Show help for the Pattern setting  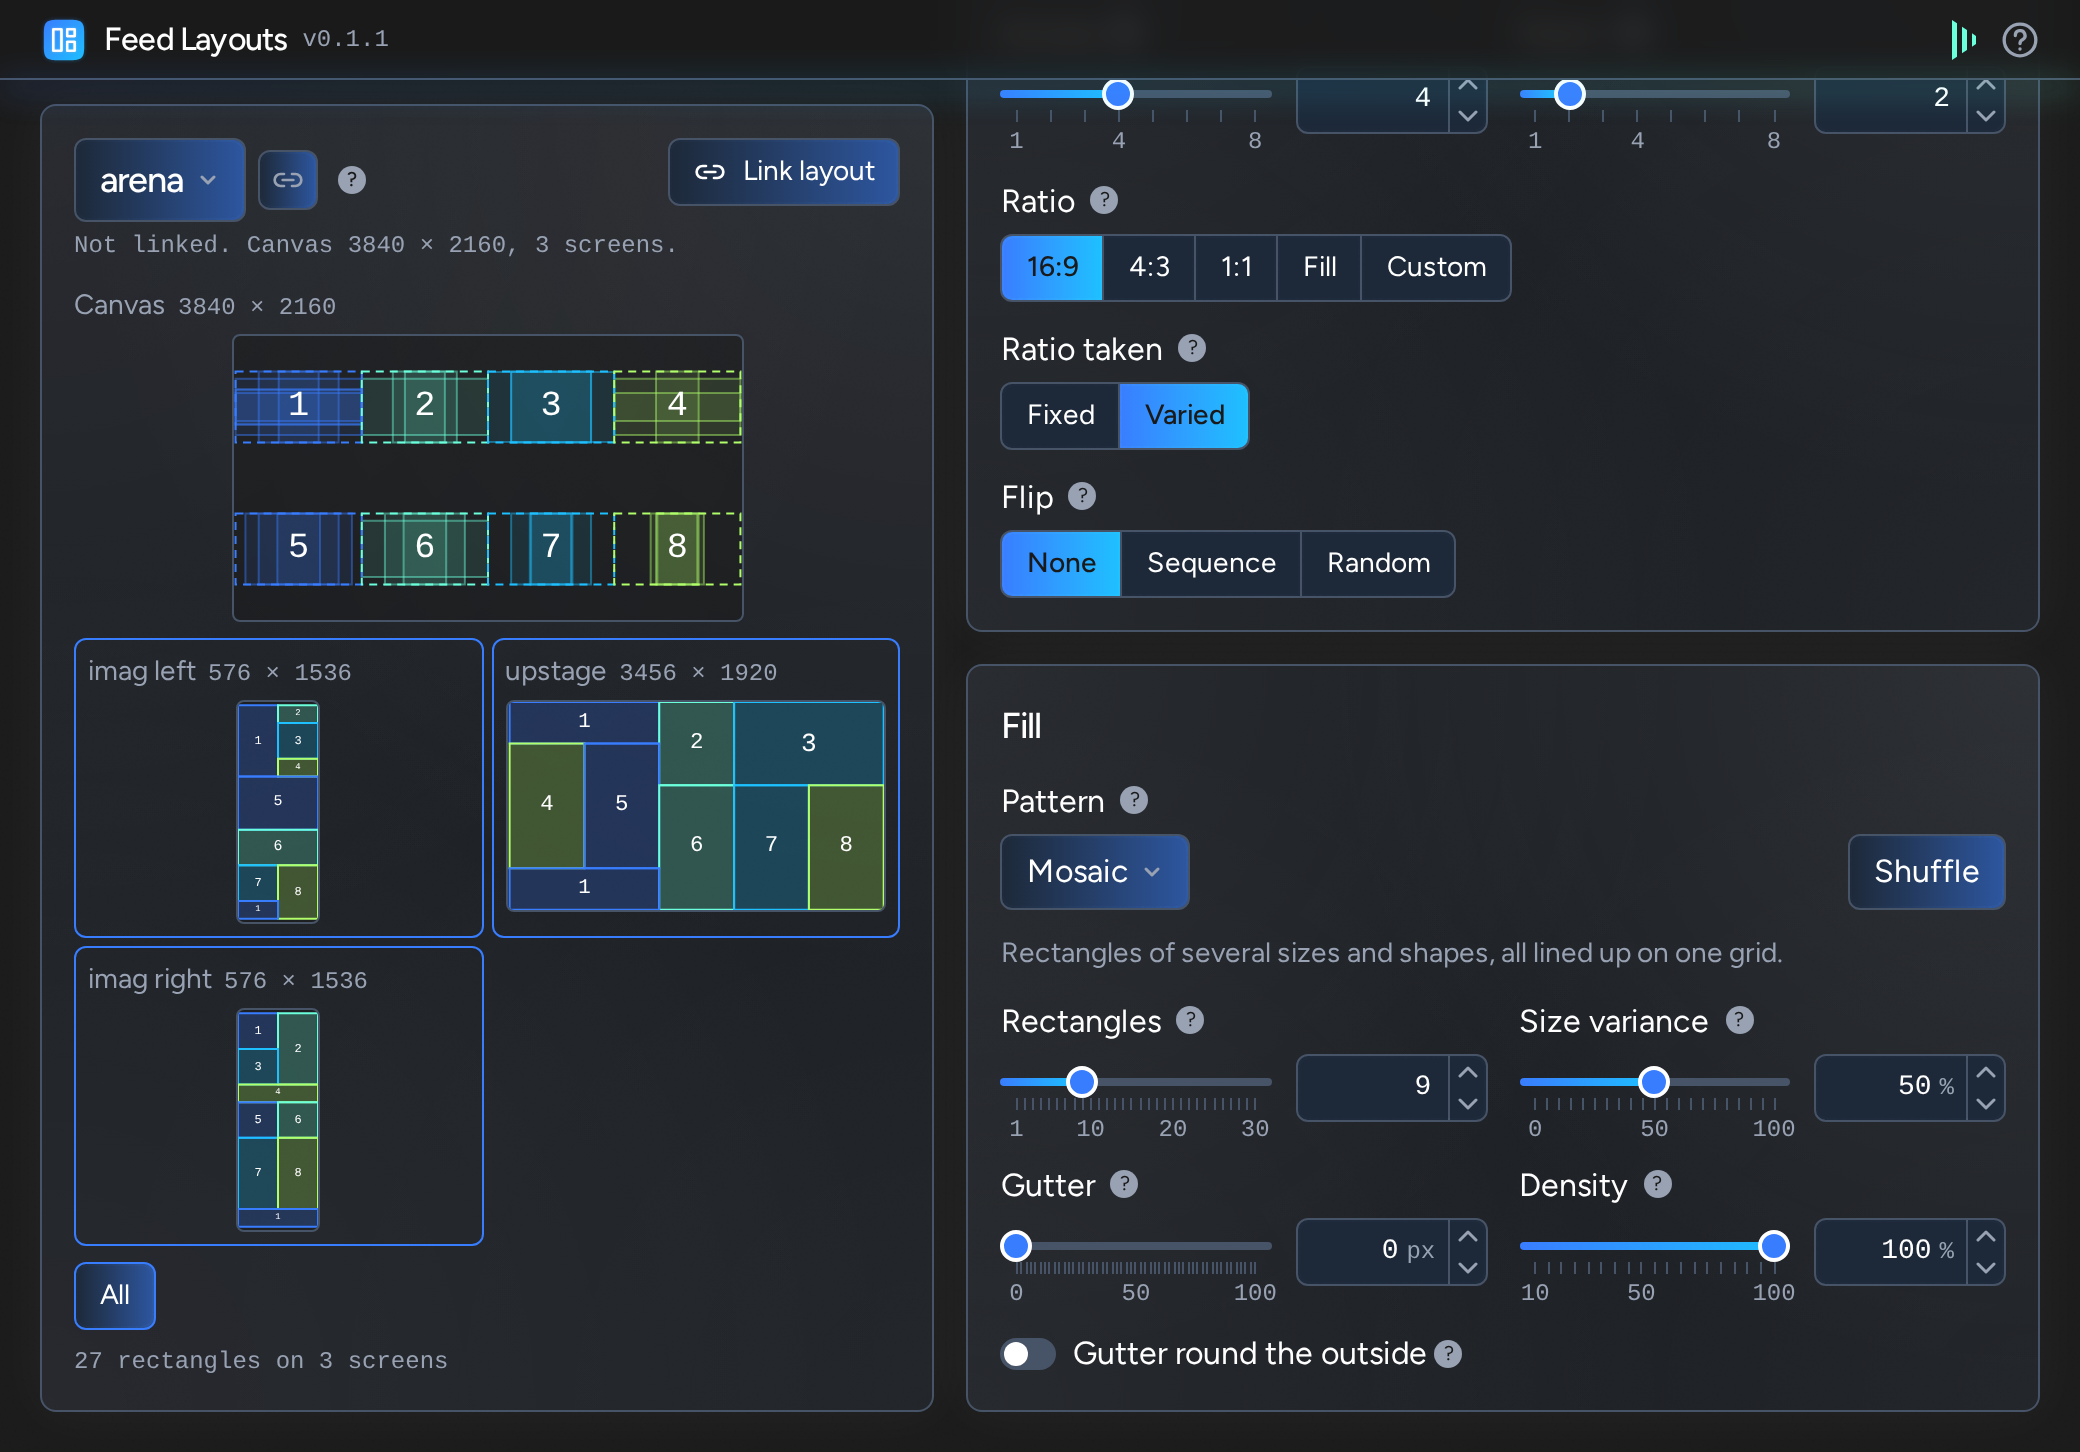[x=1134, y=800]
